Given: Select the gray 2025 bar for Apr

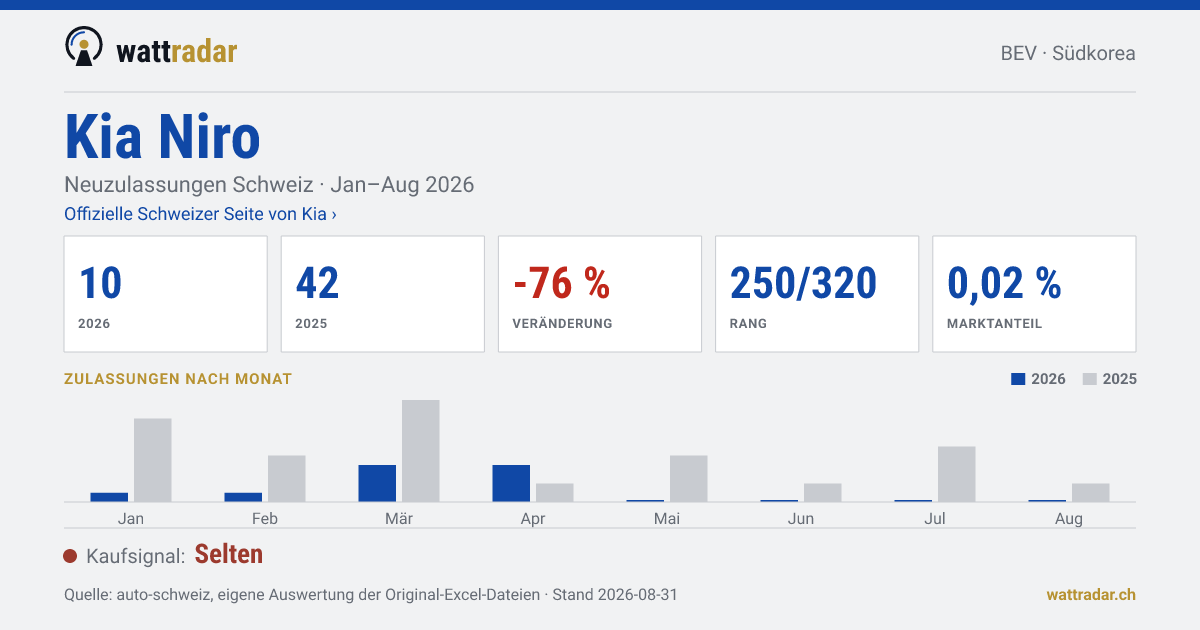Looking at the screenshot, I should click(x=555, y=492).
